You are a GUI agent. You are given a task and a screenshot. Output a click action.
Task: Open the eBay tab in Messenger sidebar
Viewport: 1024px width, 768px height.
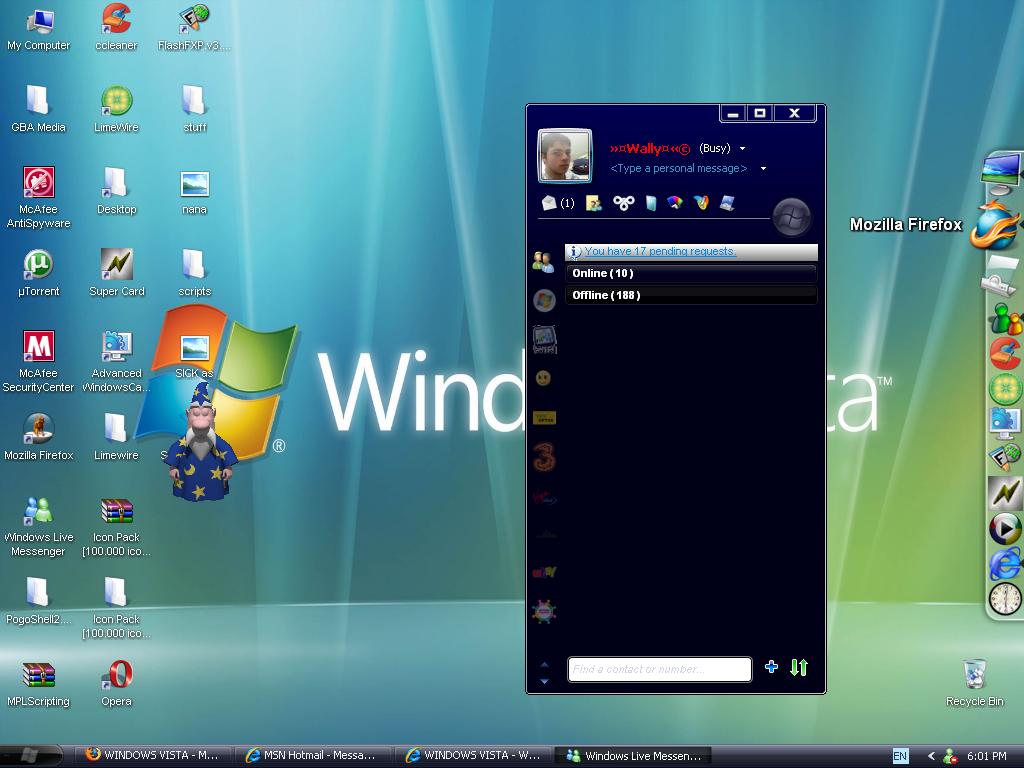(544, 572)
